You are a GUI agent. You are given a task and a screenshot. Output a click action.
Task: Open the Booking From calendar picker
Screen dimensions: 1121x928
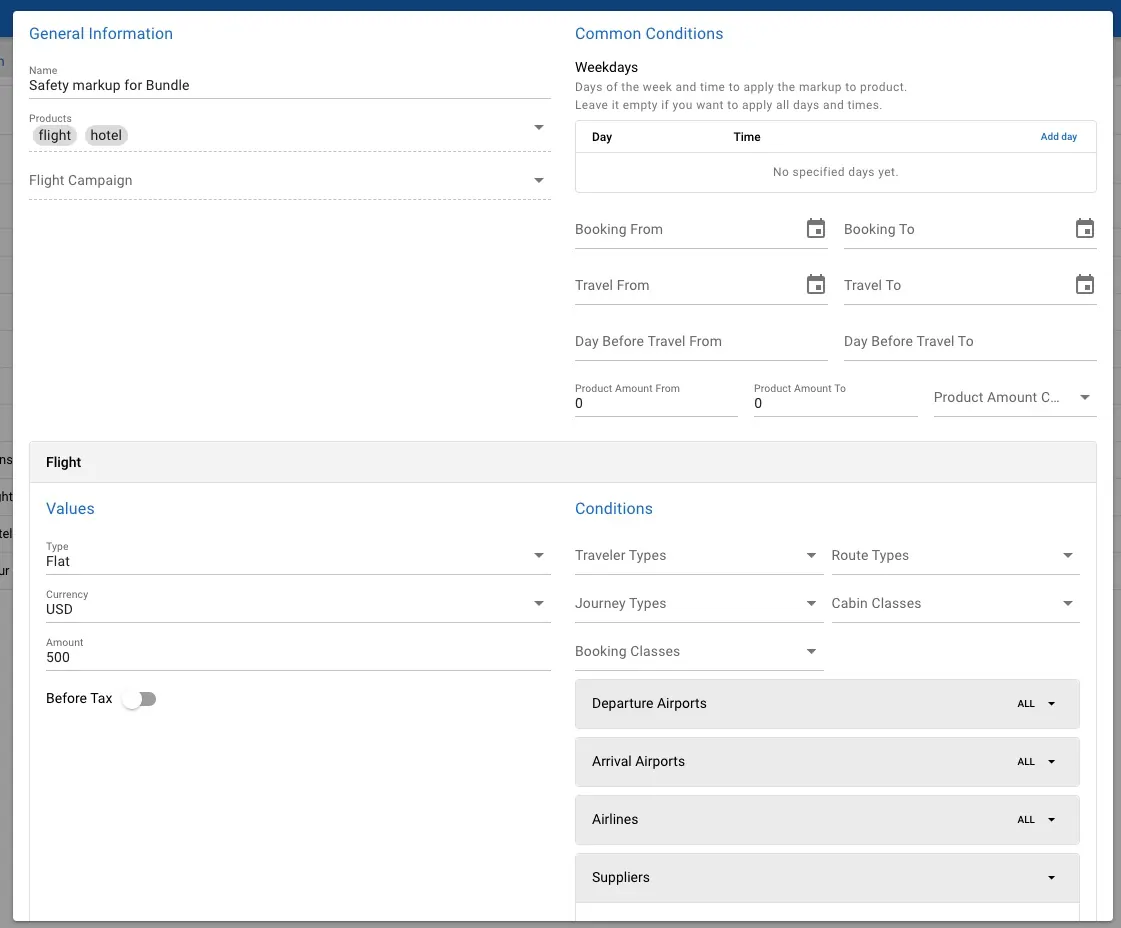(816, 229)
